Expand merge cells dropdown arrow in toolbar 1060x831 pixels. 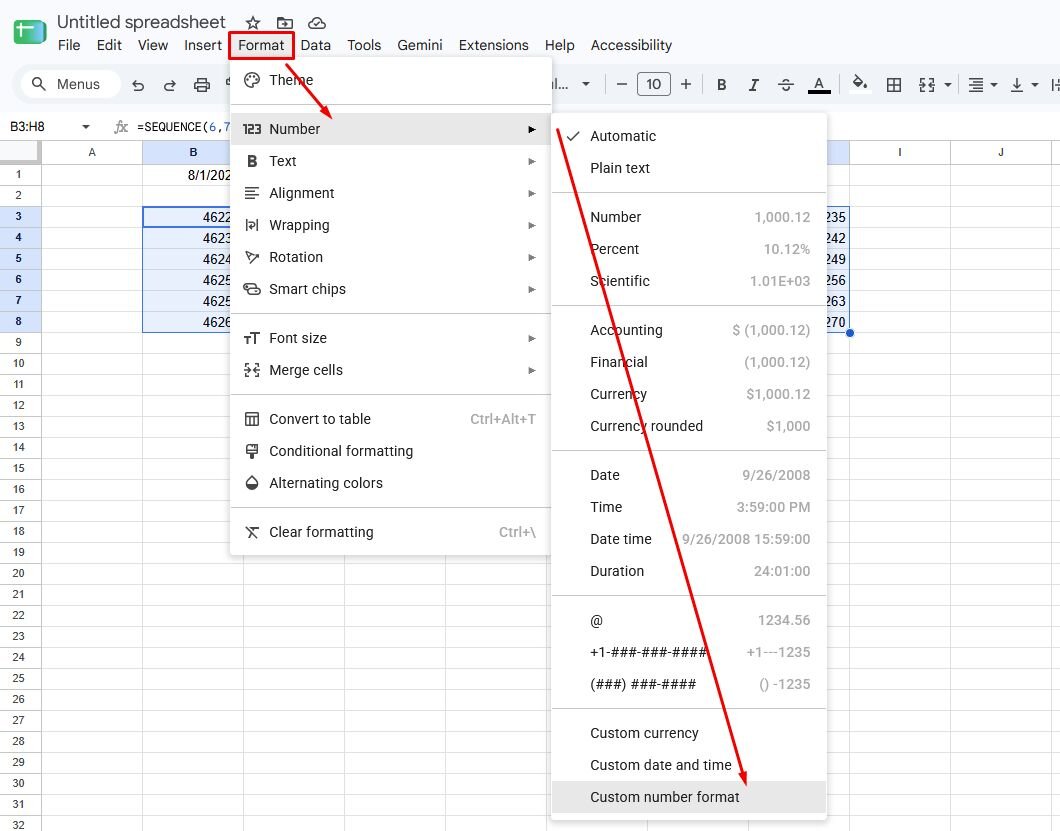point(948,85)
